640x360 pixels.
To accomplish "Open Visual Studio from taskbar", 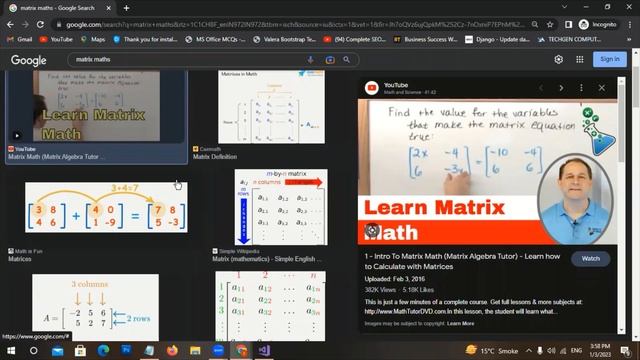I will point(264,351).
